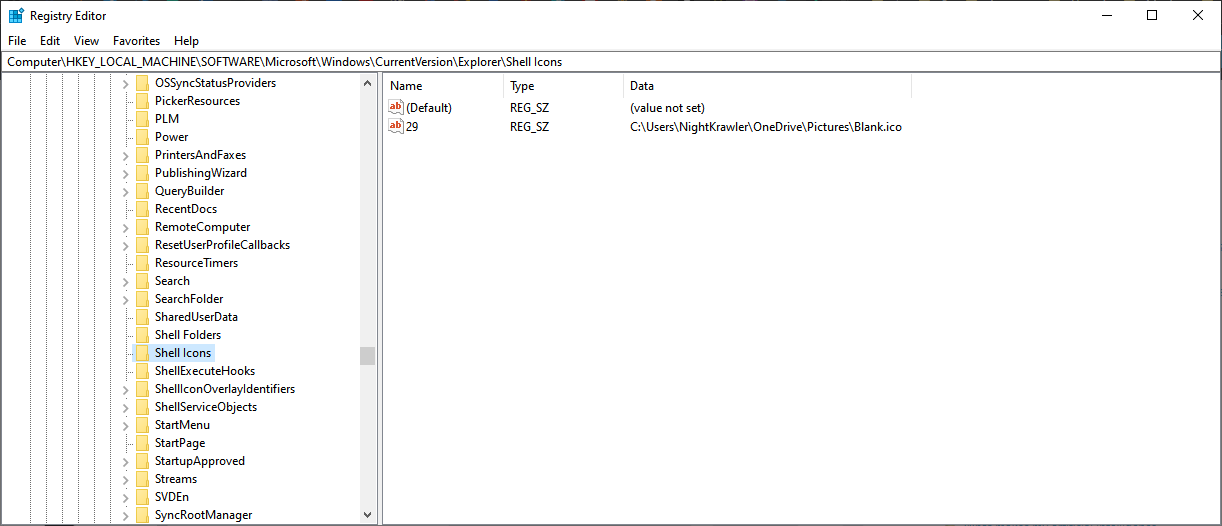Click the Registry Editor title bar icon
Image resolution: width=1222 pixels, height=526 pixels.
16,16
